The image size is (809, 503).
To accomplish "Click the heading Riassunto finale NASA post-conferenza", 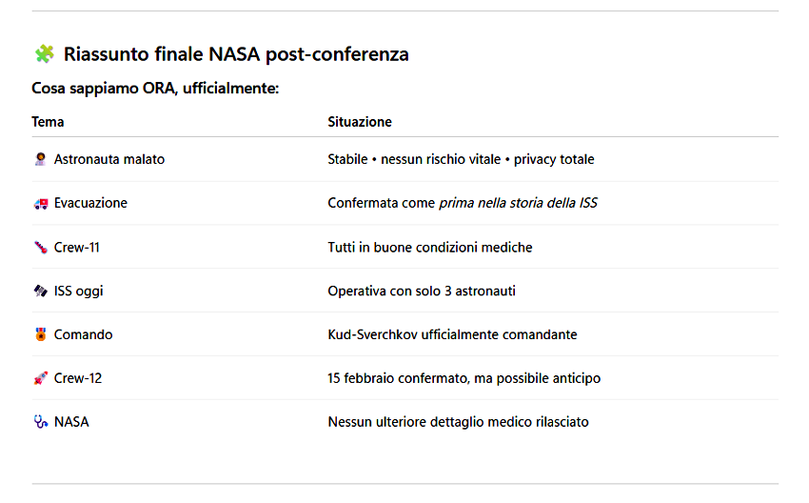I will [236, 54].
